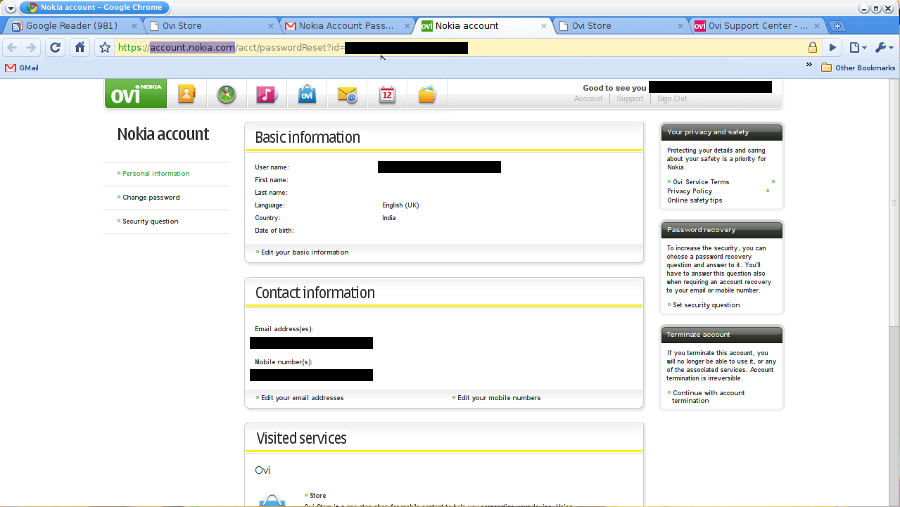Close the Nokia account tab

point(544,26)
